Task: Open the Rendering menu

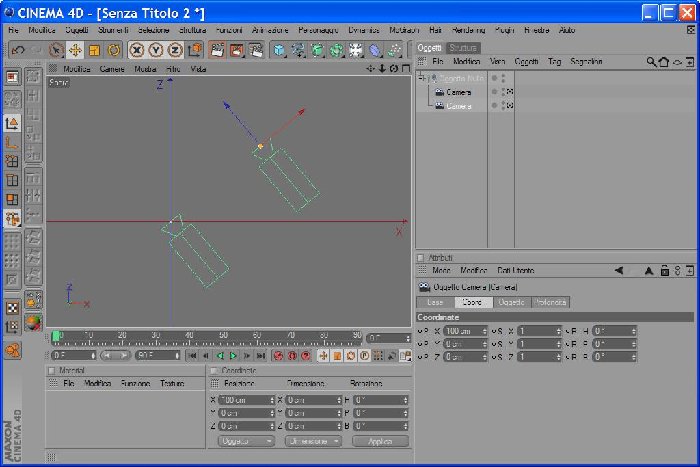Action: (468, 30)
